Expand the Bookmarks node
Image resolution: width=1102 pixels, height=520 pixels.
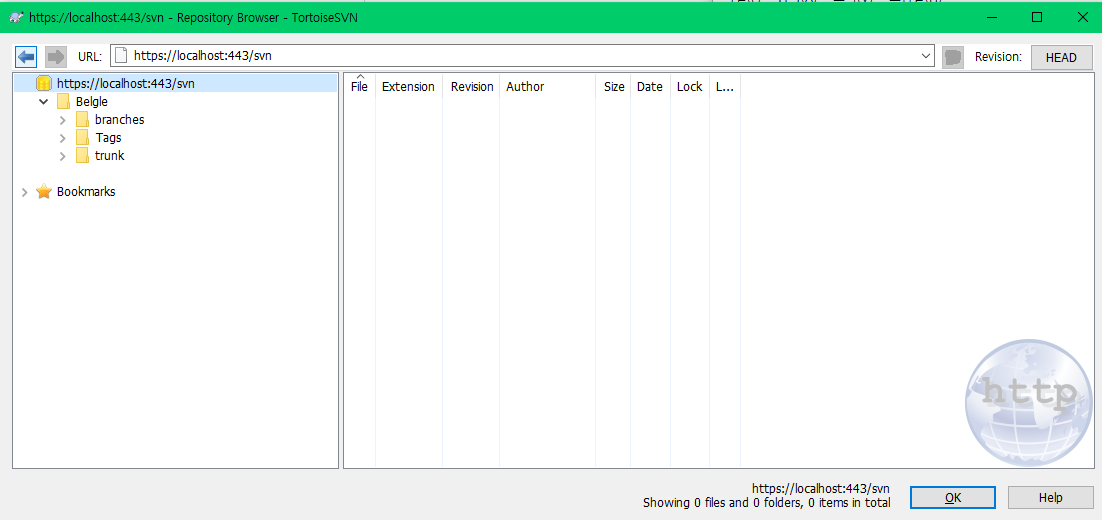pos(25,192)
